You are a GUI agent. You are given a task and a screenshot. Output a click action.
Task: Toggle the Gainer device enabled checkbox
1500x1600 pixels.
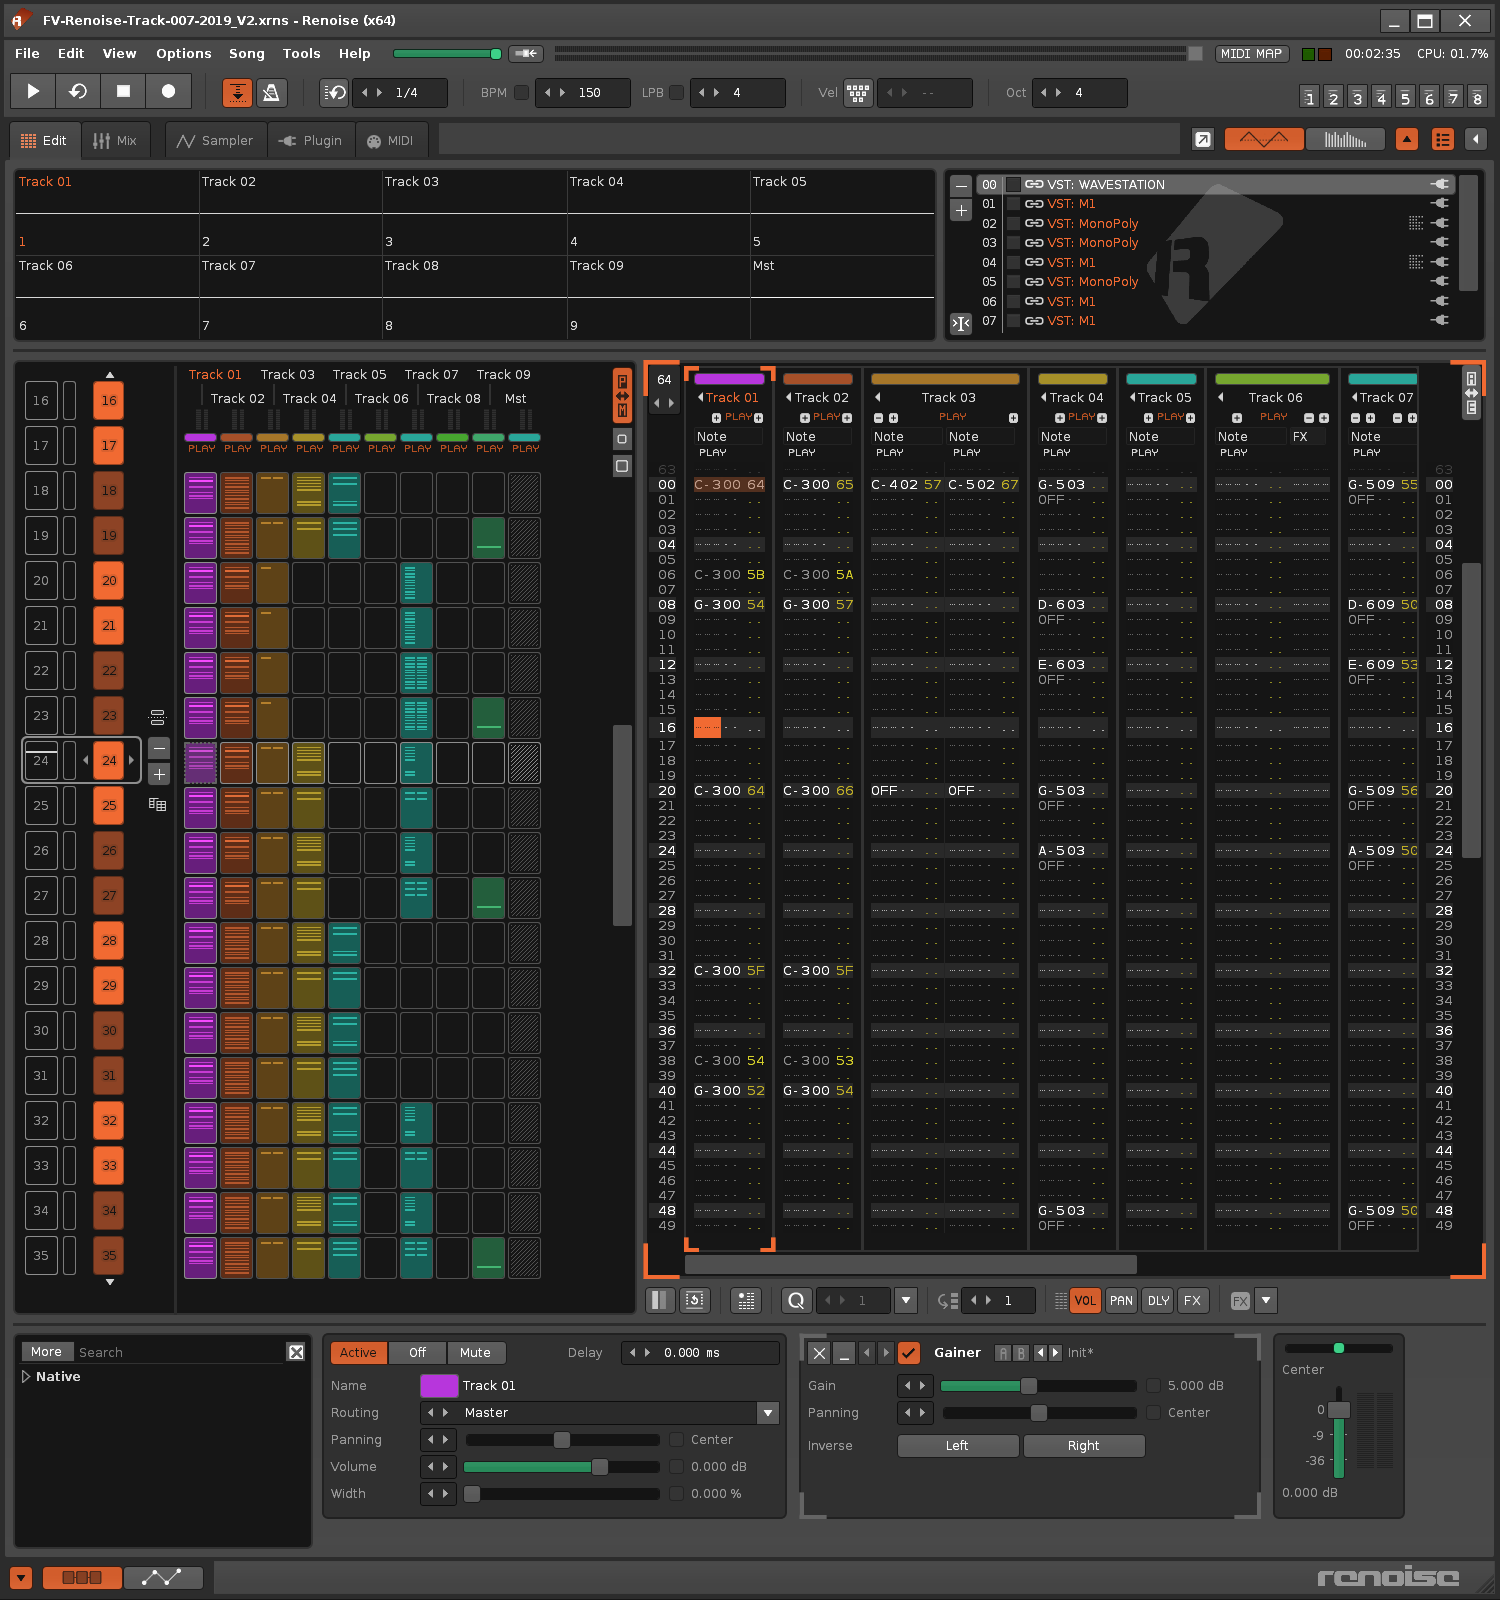909,1352
